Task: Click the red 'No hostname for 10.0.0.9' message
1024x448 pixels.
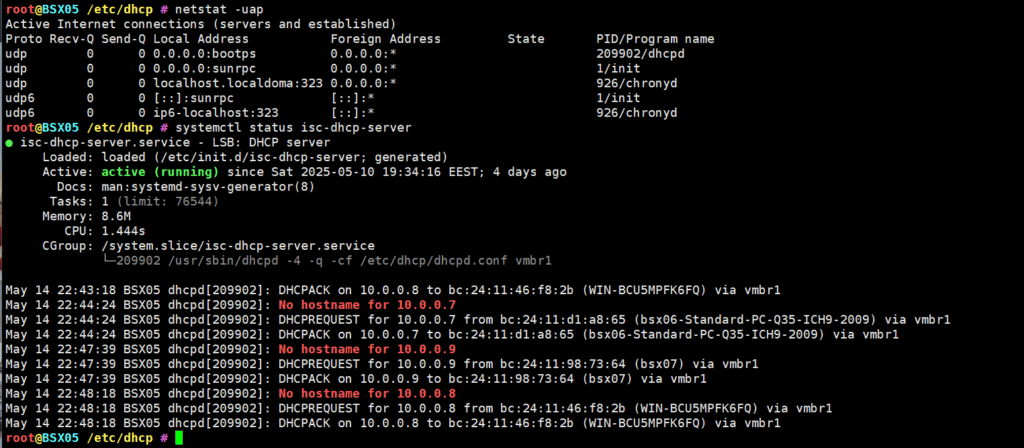Action: (367, 349)
